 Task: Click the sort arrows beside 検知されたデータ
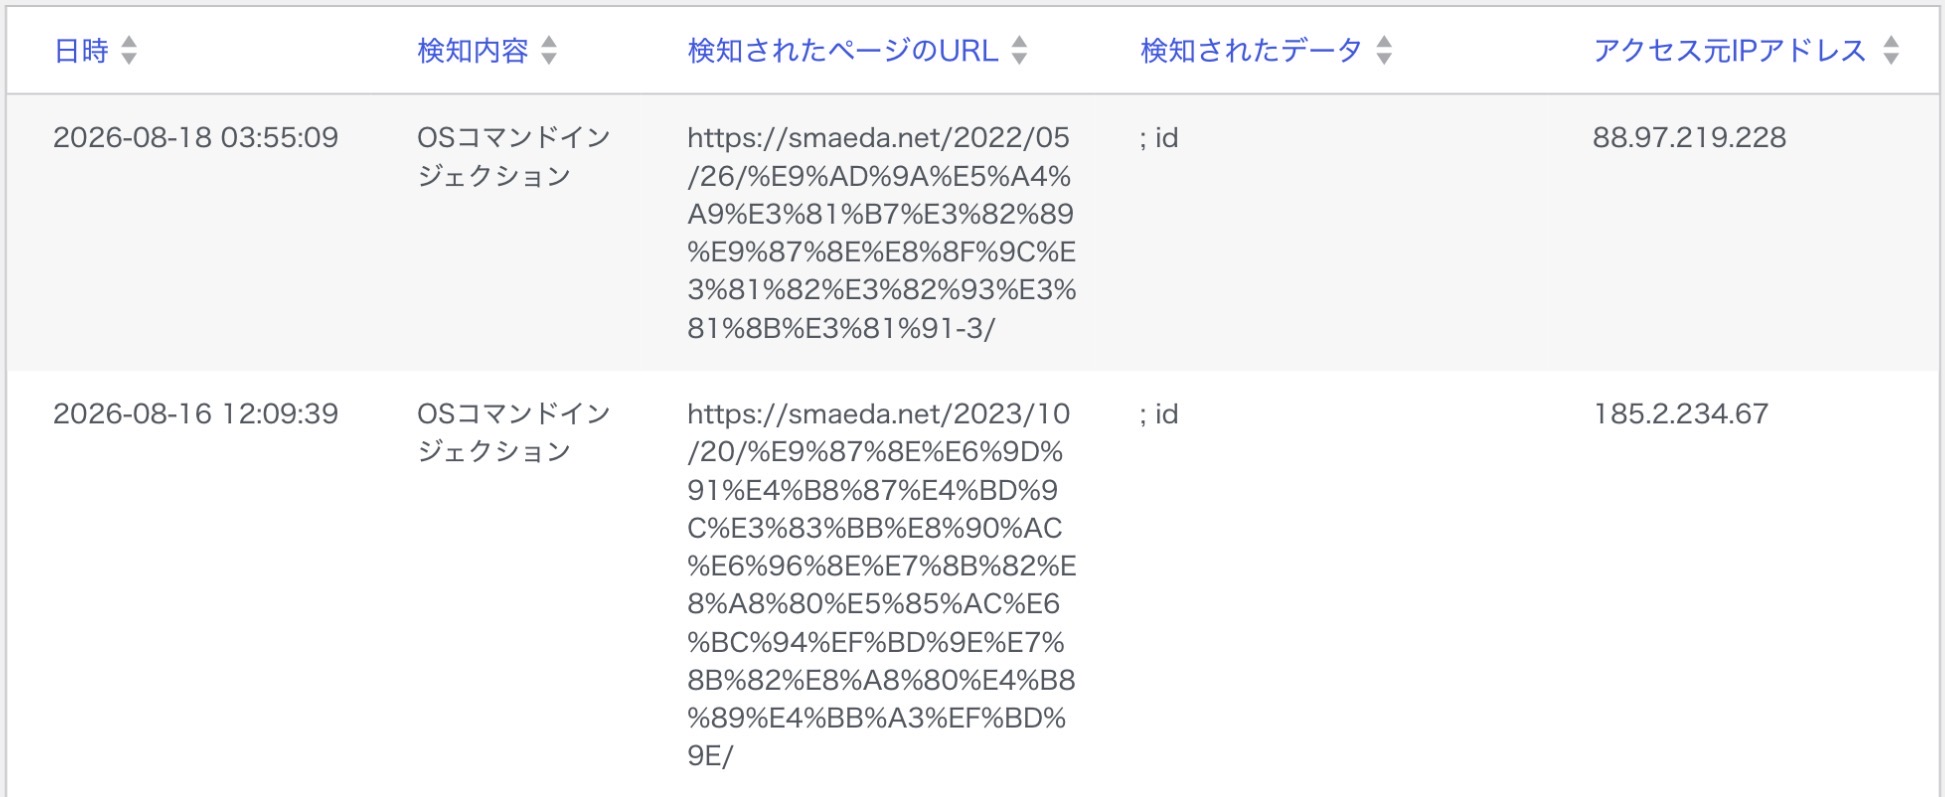point(1384,50)
